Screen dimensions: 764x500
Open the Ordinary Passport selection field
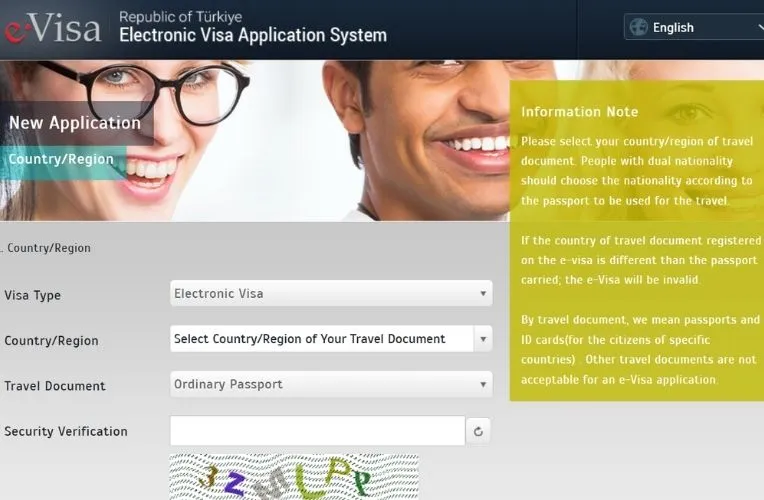click(x=320, y=384)
